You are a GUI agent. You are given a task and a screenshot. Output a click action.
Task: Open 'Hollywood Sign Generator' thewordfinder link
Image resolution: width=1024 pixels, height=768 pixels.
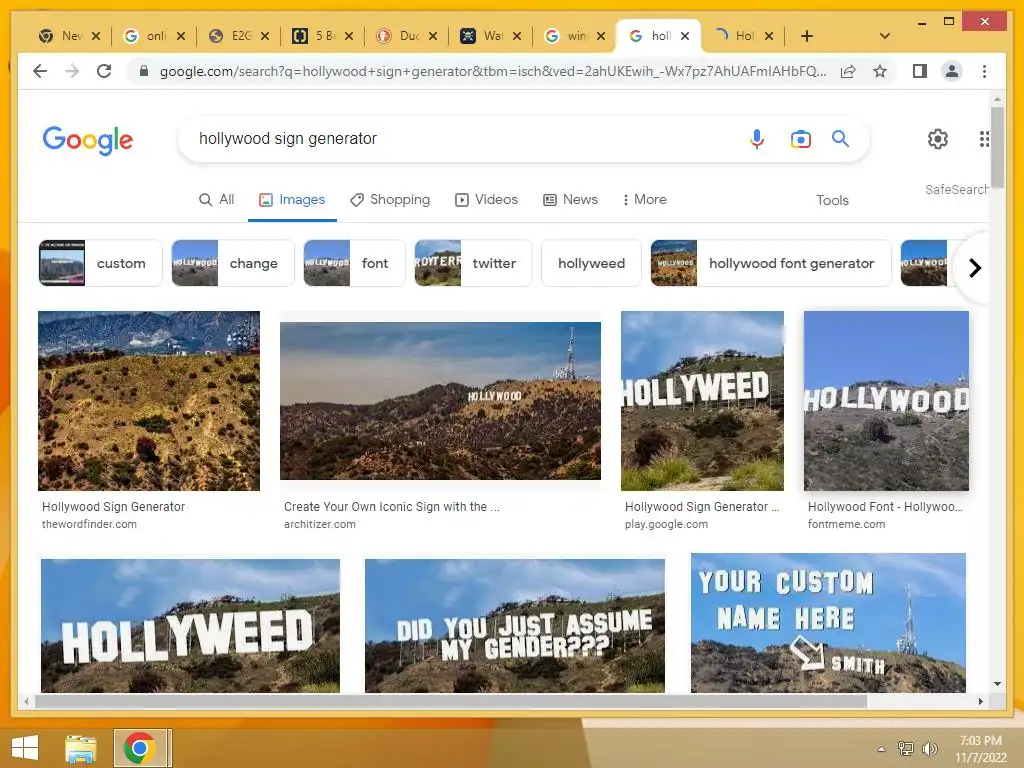click(x=114, y=507)
